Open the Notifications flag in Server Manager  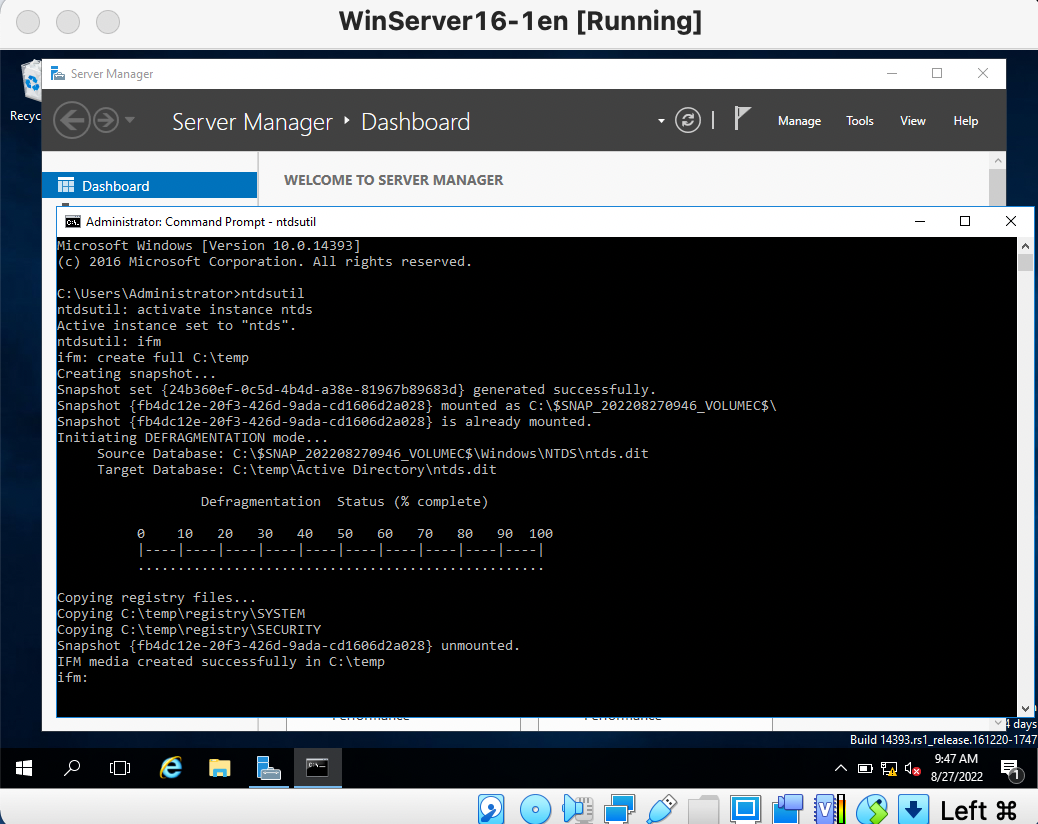coord(742,120)
